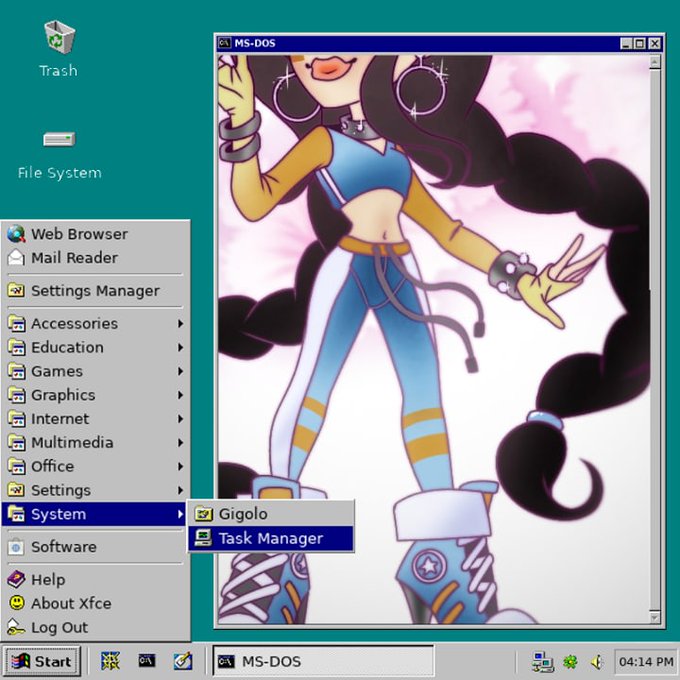Expand the Games submenu
The height and width of the screenshot is (680, 680).
[94, 371]
